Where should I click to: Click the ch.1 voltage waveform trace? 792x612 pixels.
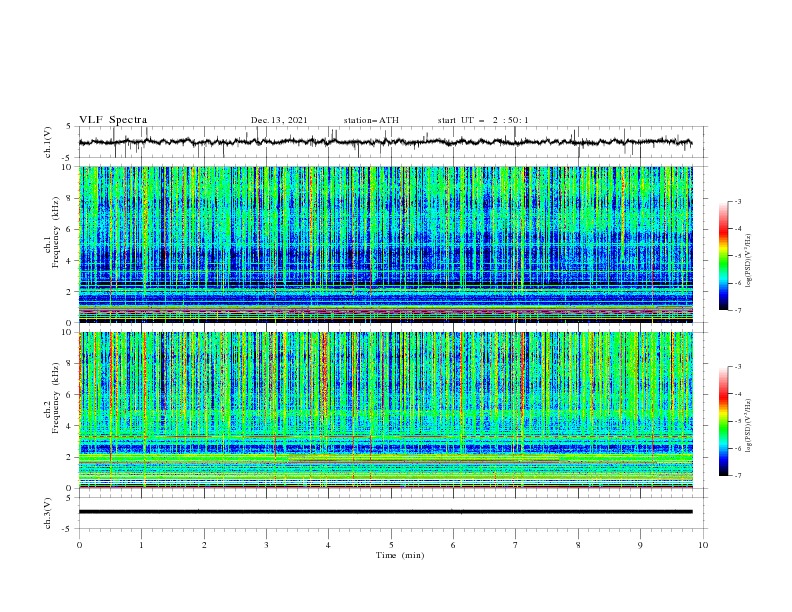click(x=385, y=142)
